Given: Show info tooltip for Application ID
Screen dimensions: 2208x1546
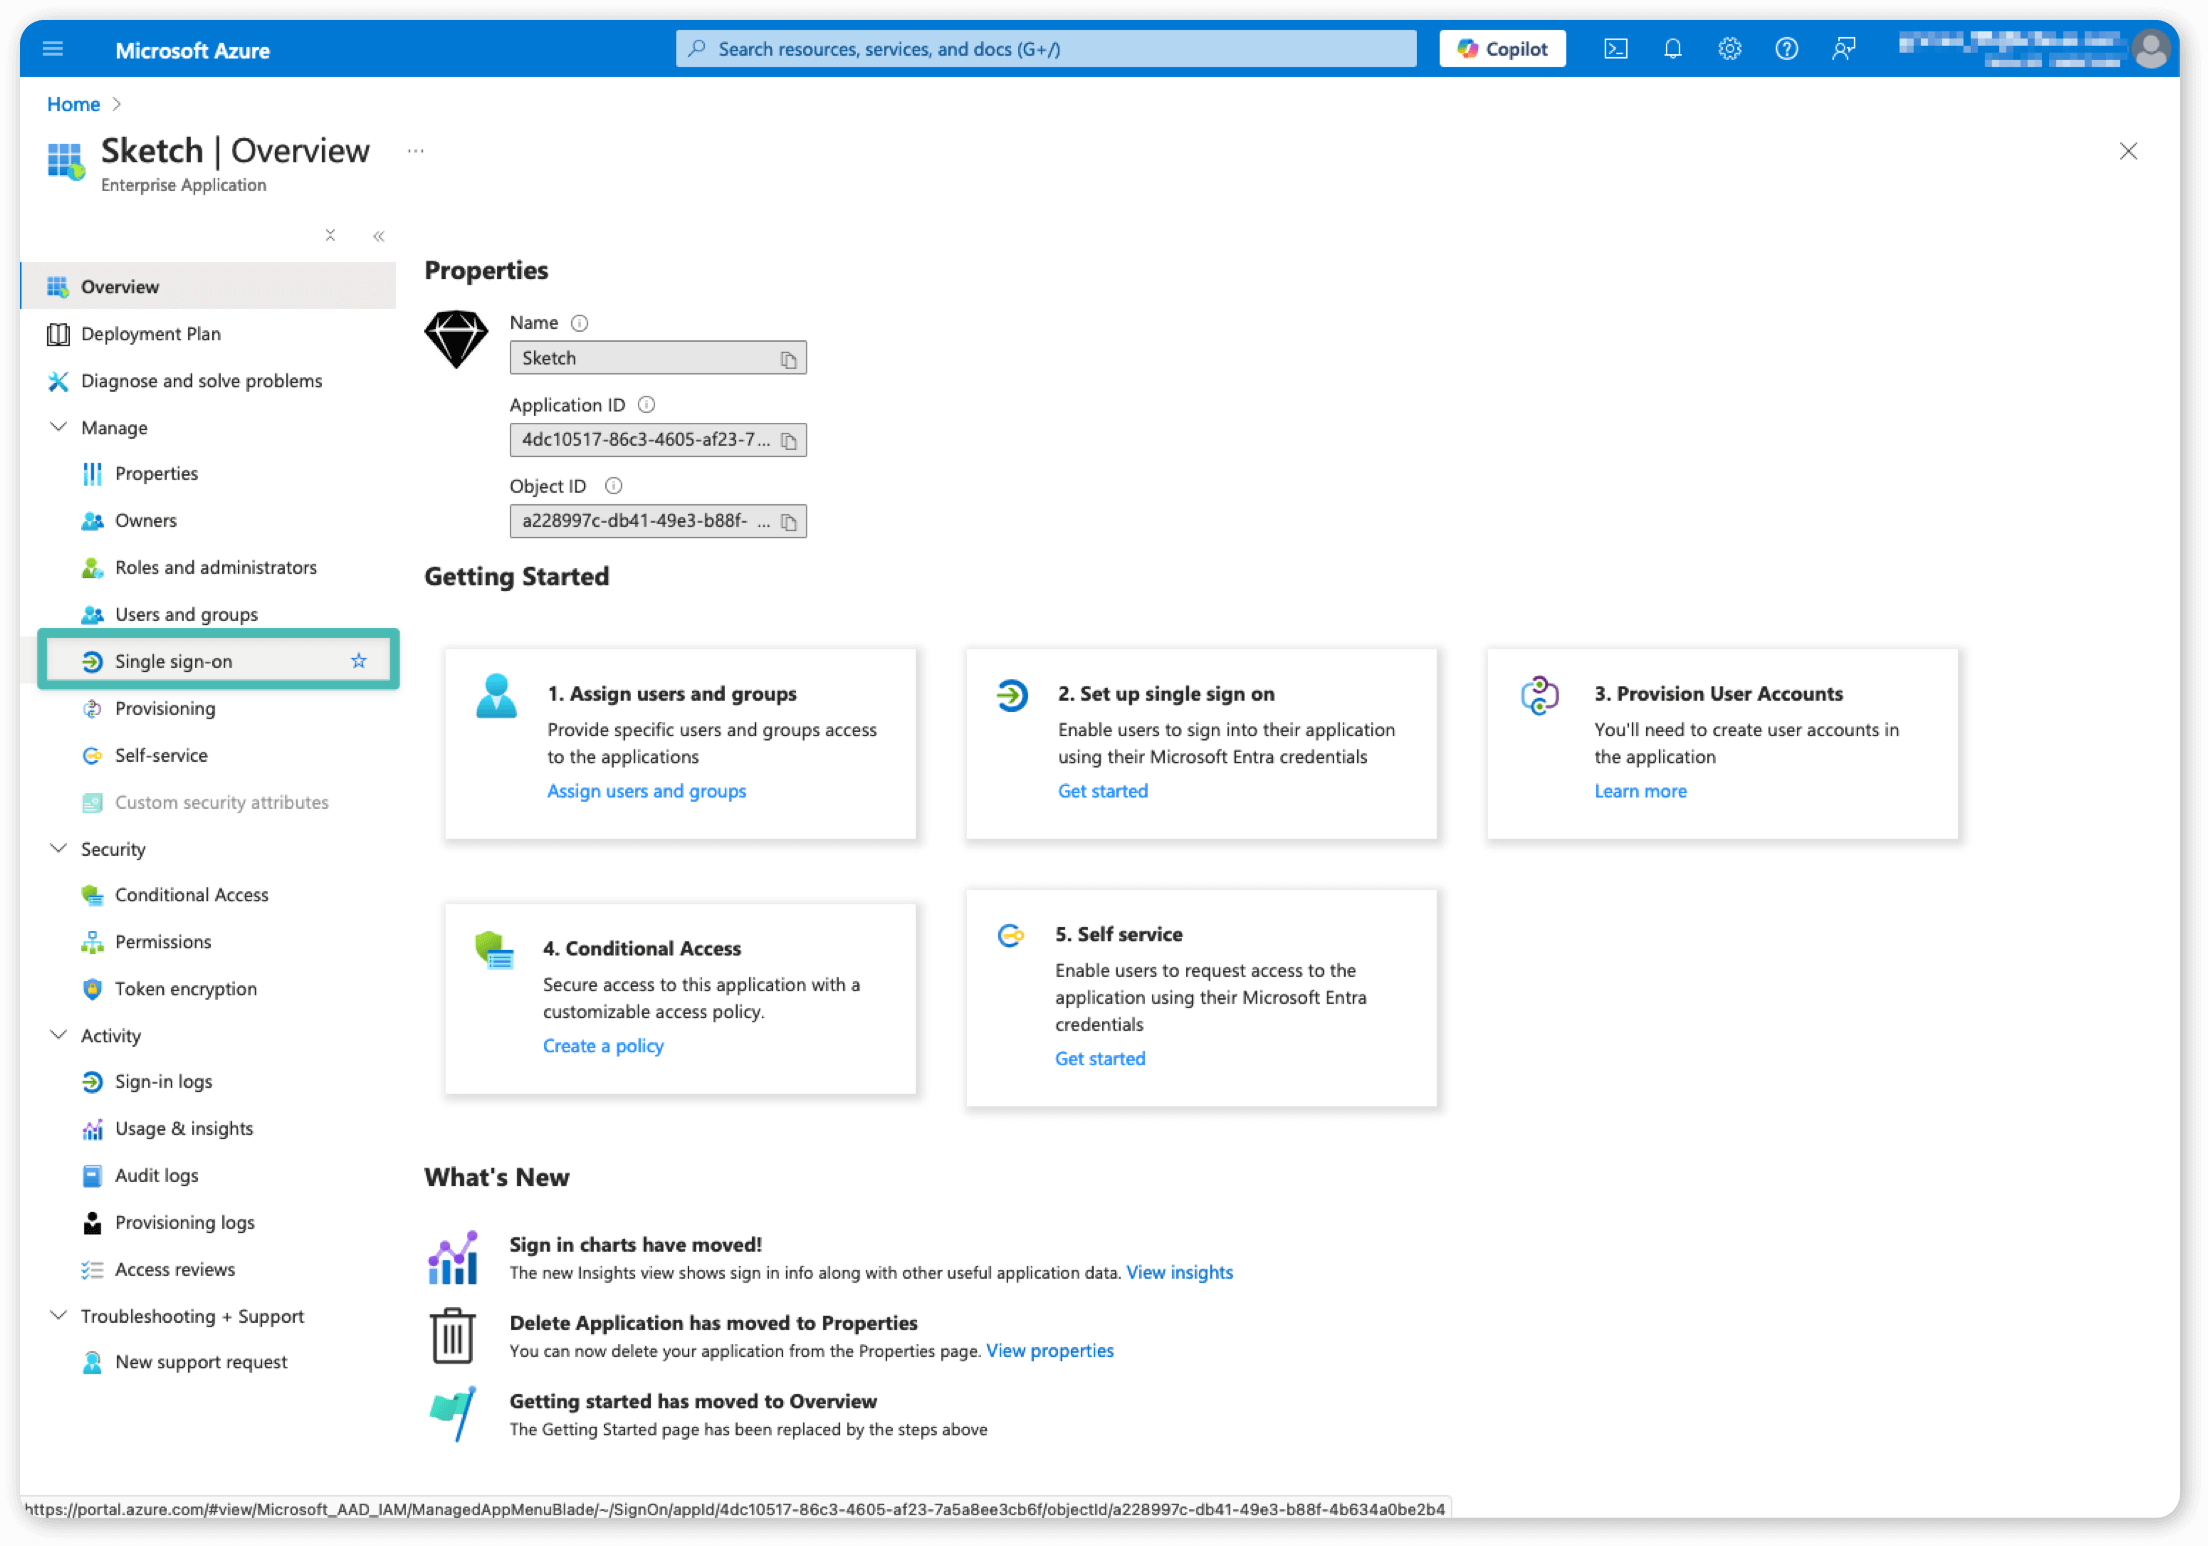Looking at the screenshot, I should 646,405.
